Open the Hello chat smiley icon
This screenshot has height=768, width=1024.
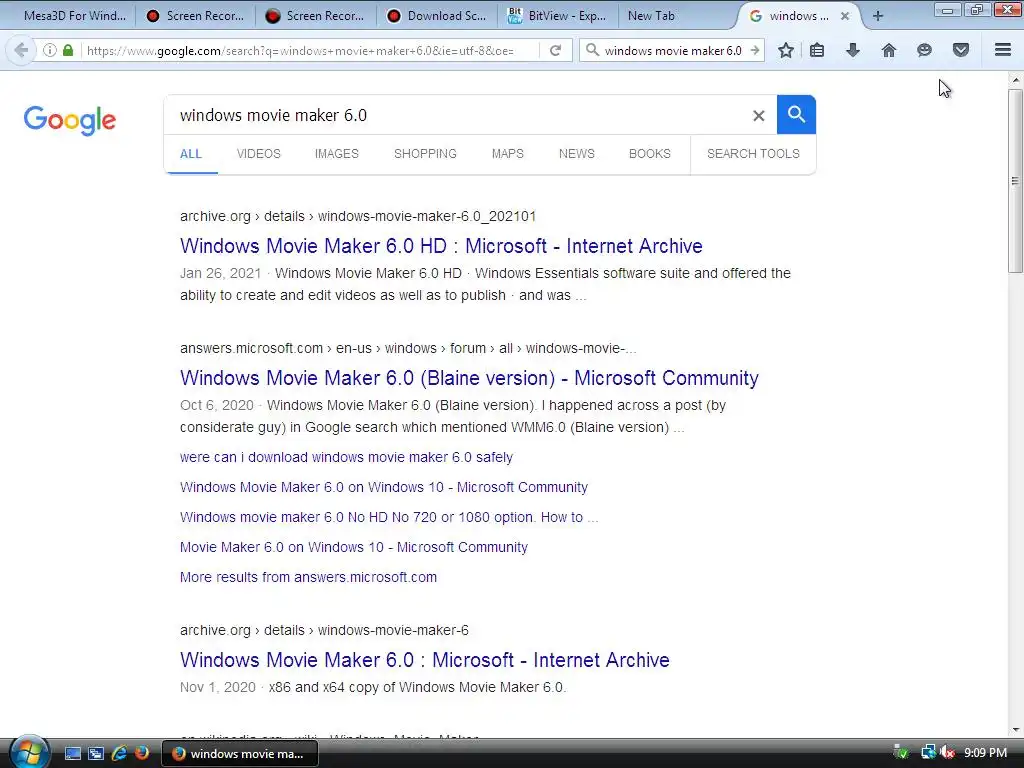point(924,50)
